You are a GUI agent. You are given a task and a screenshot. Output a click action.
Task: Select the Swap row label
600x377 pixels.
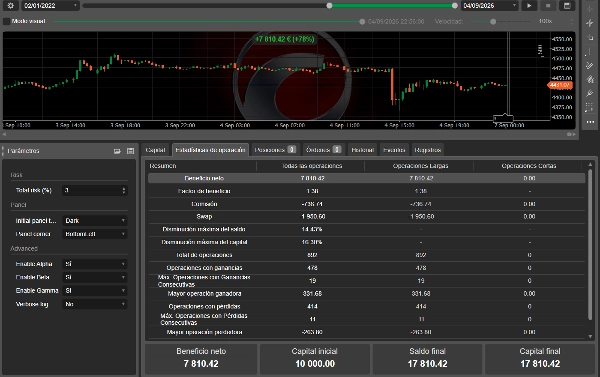tap(204, 216)
